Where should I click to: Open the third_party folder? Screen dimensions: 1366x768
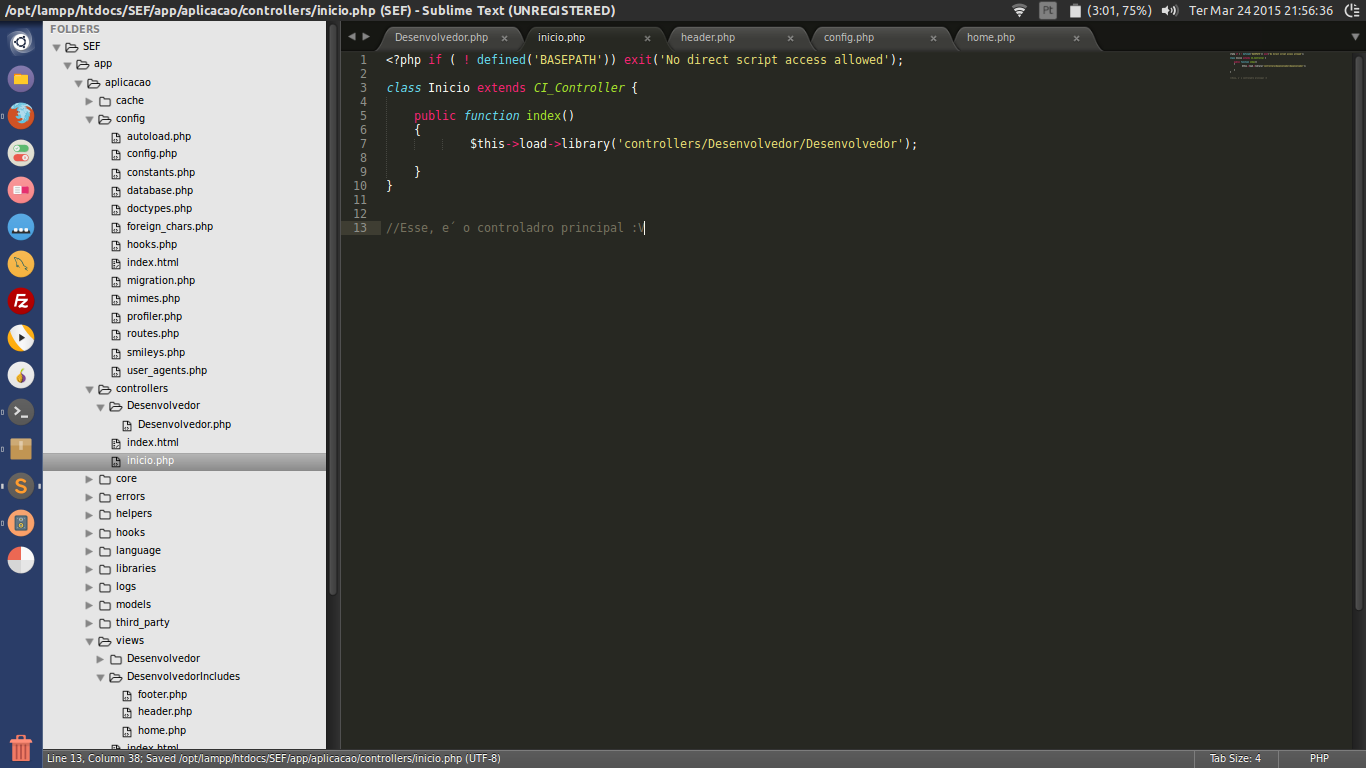coord(142,622)
